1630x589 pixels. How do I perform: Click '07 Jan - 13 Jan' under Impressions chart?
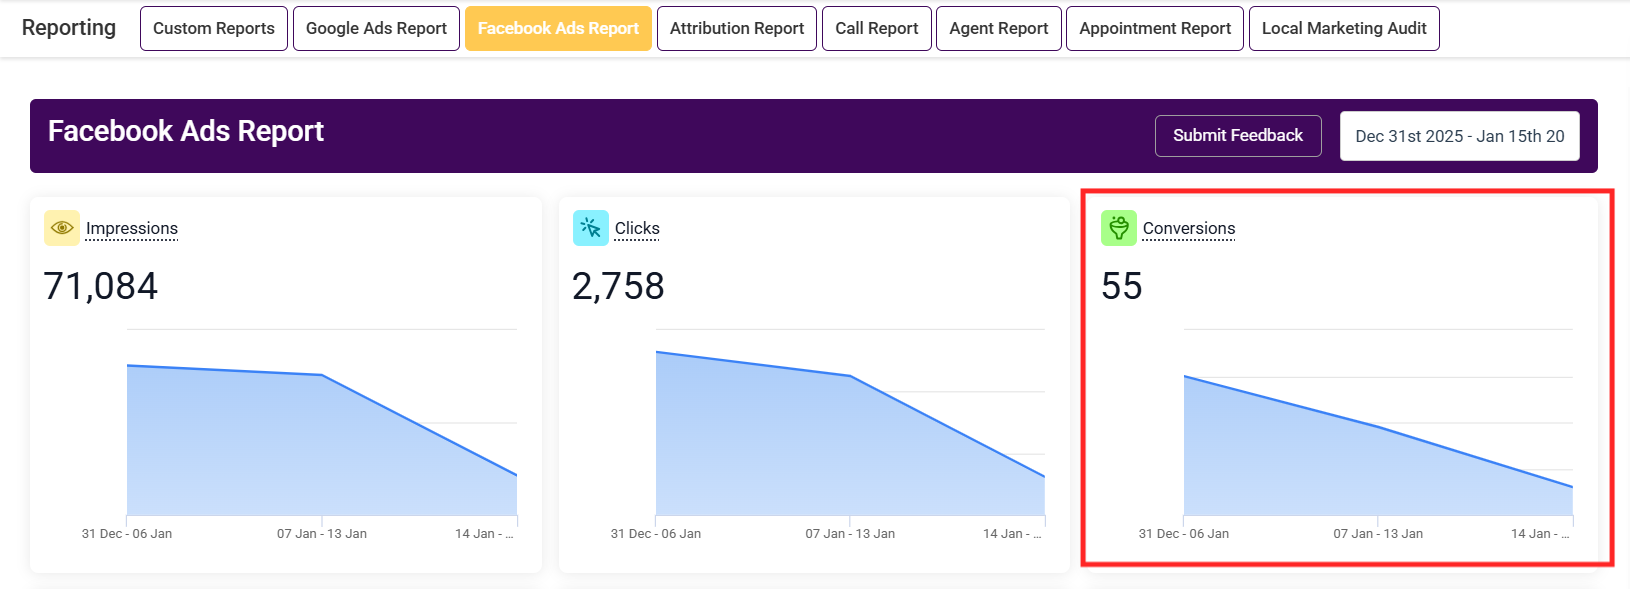[322, 534]
